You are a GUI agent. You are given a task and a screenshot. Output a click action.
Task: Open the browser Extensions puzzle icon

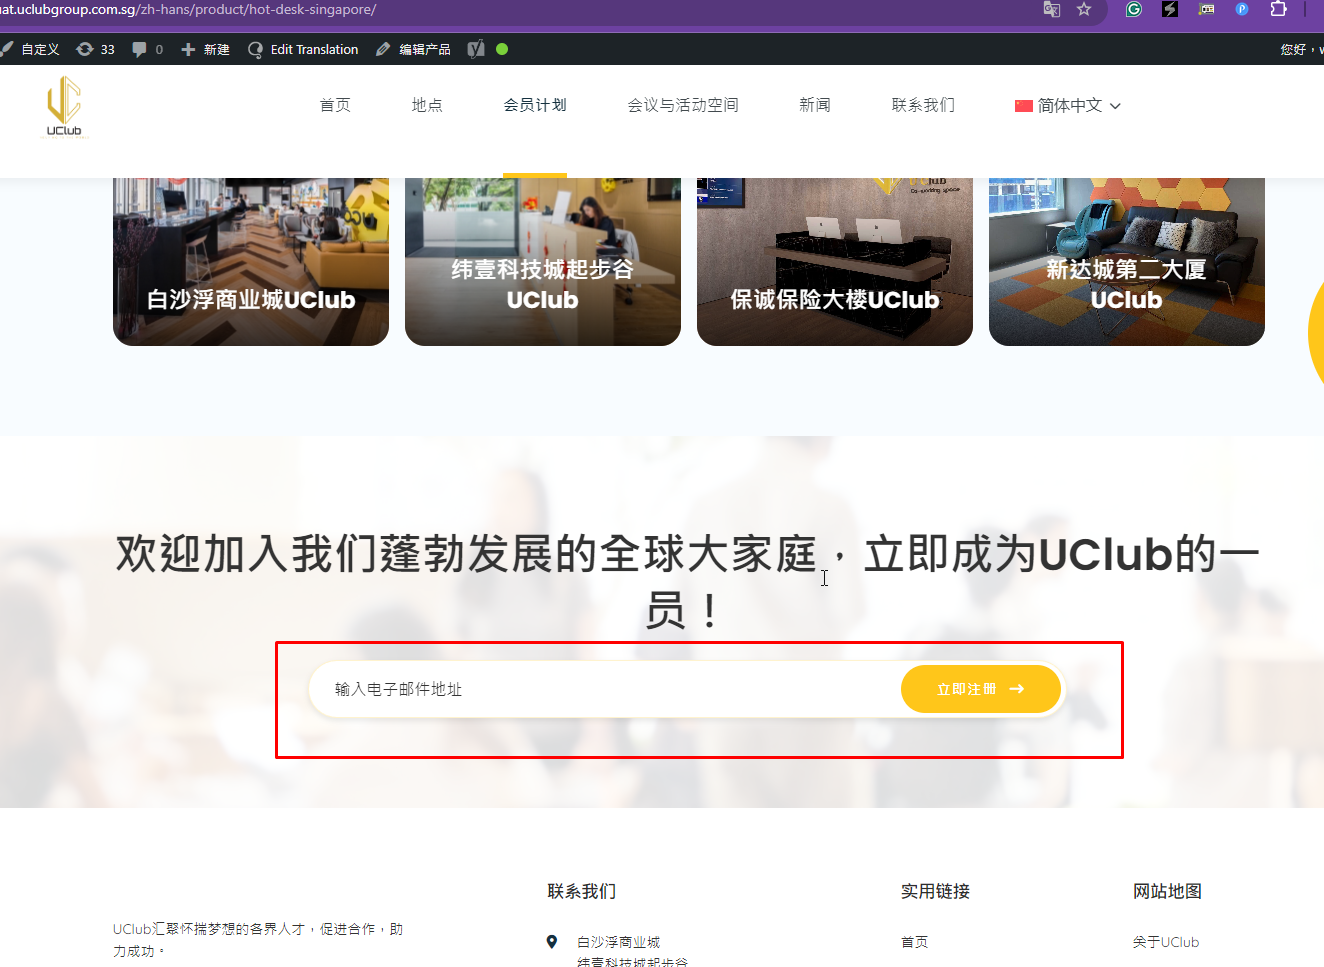pos(1278,9)
